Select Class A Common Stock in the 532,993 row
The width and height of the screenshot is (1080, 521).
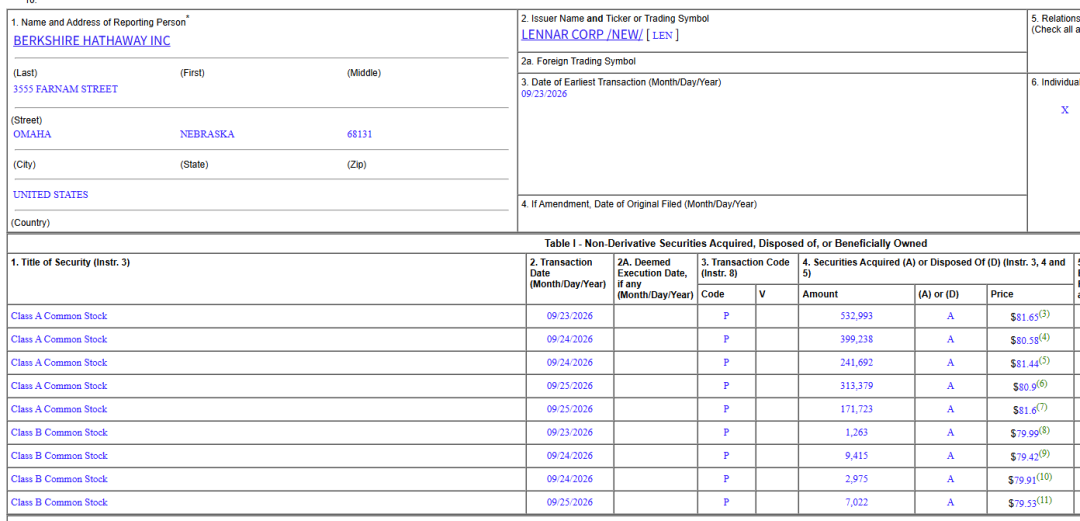[x=59, y=316]
